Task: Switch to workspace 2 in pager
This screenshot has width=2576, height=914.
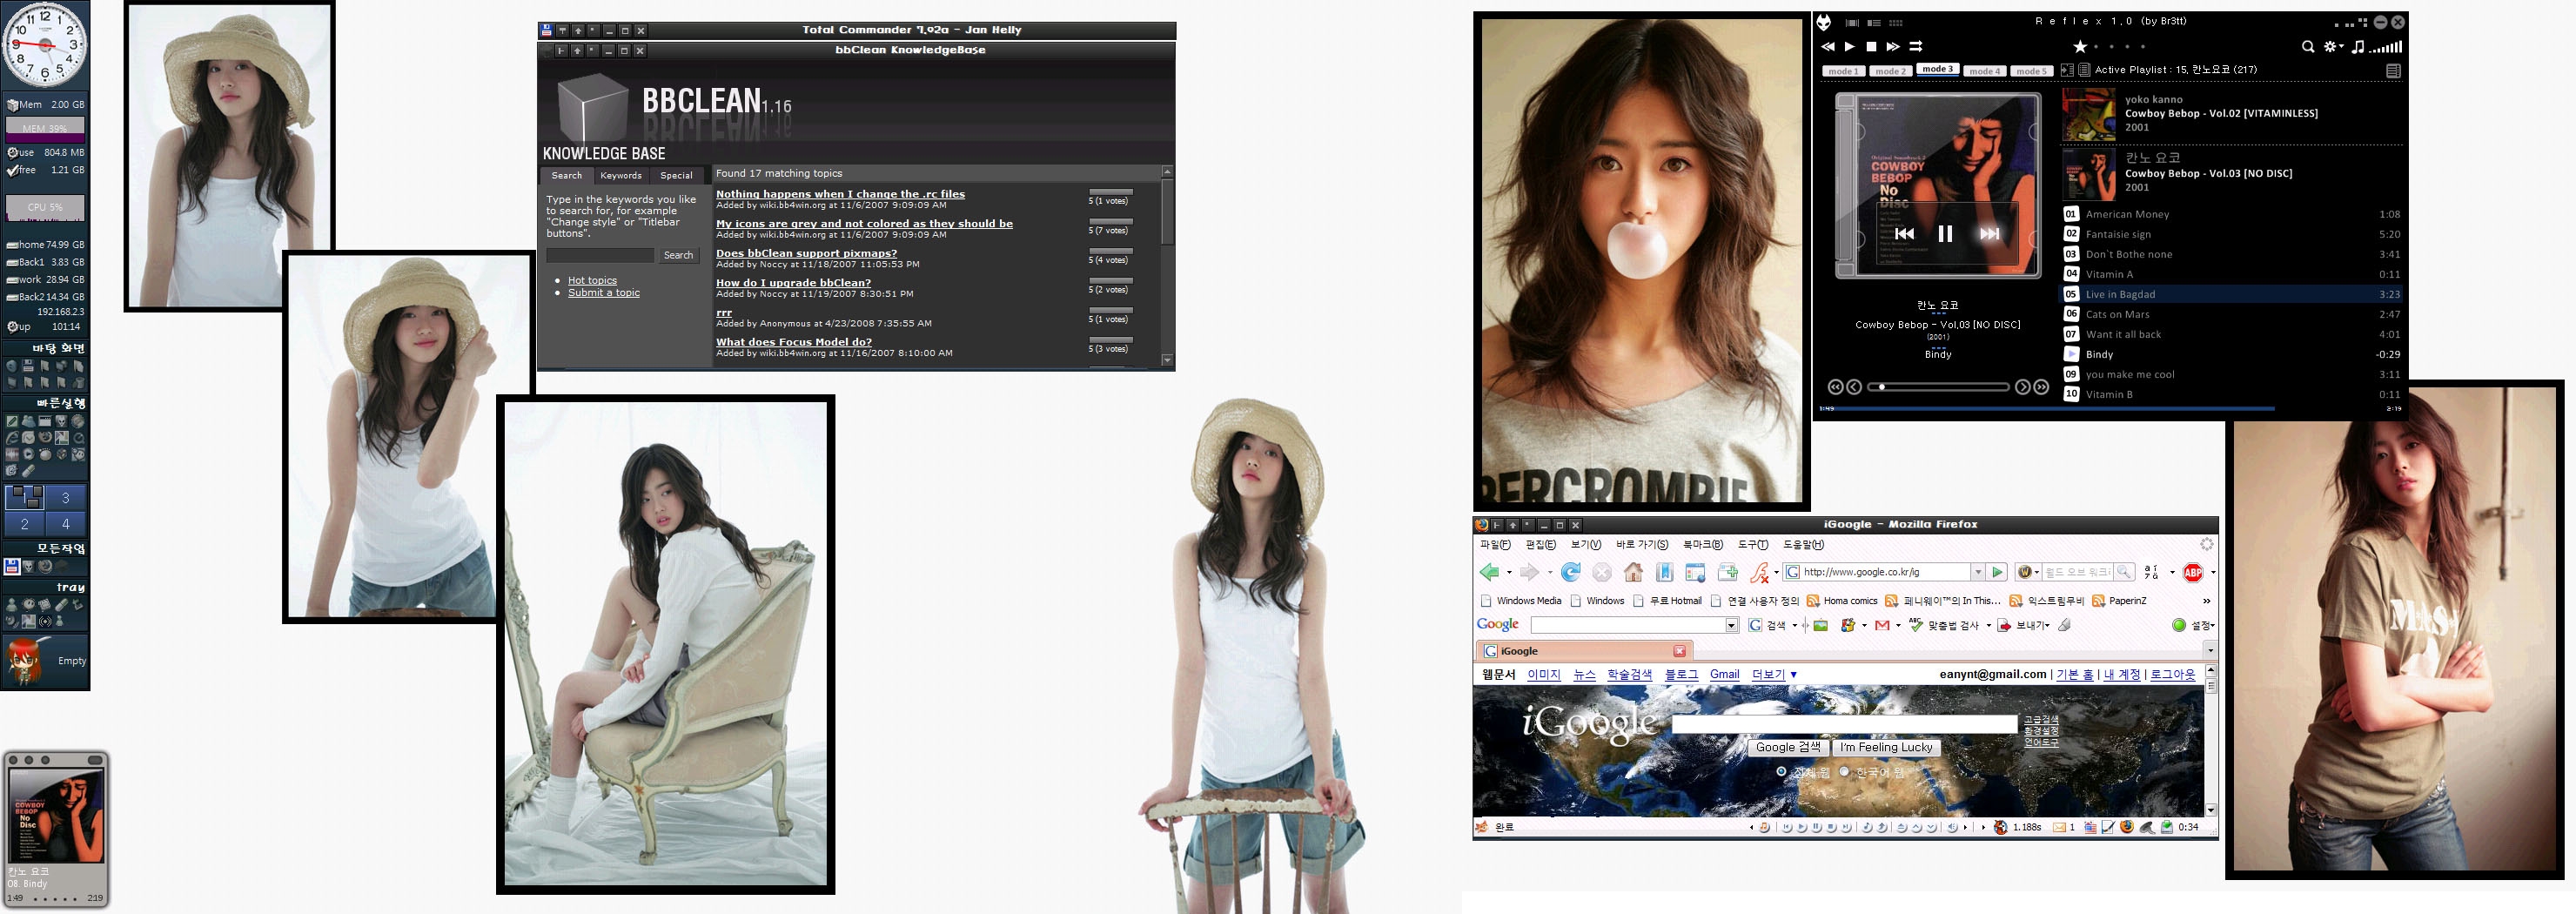Action: coord(25,523)
